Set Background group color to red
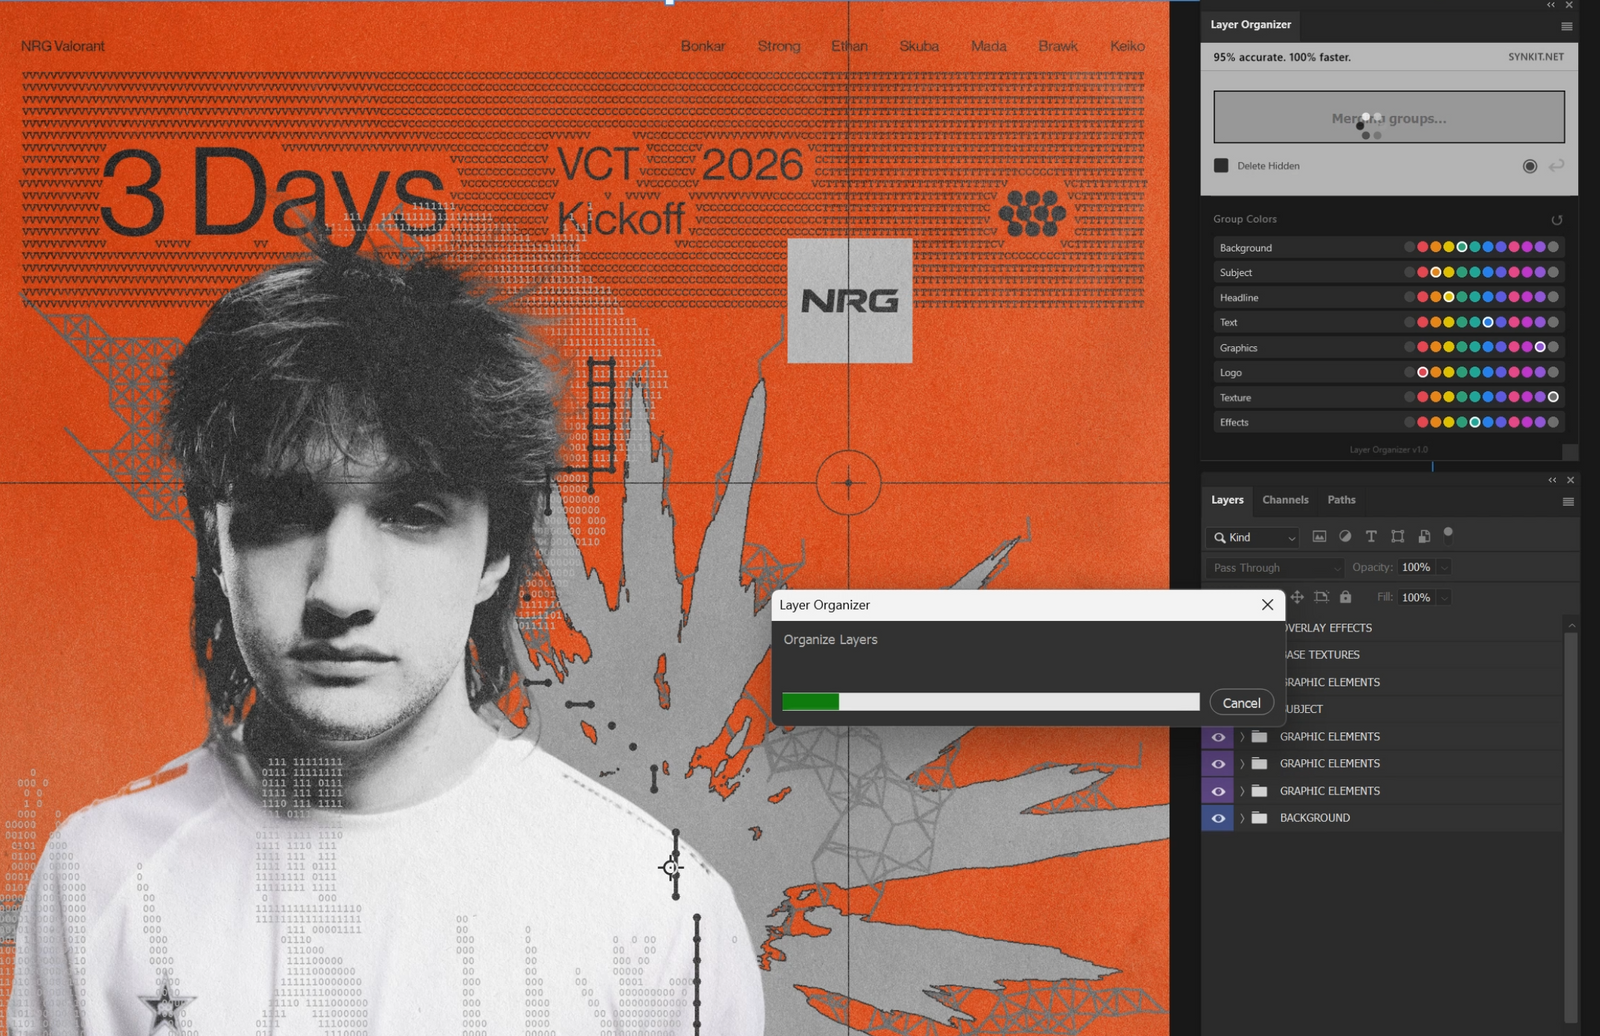The height and width of the screenshot is (1036, 1600). point(1422,247)
